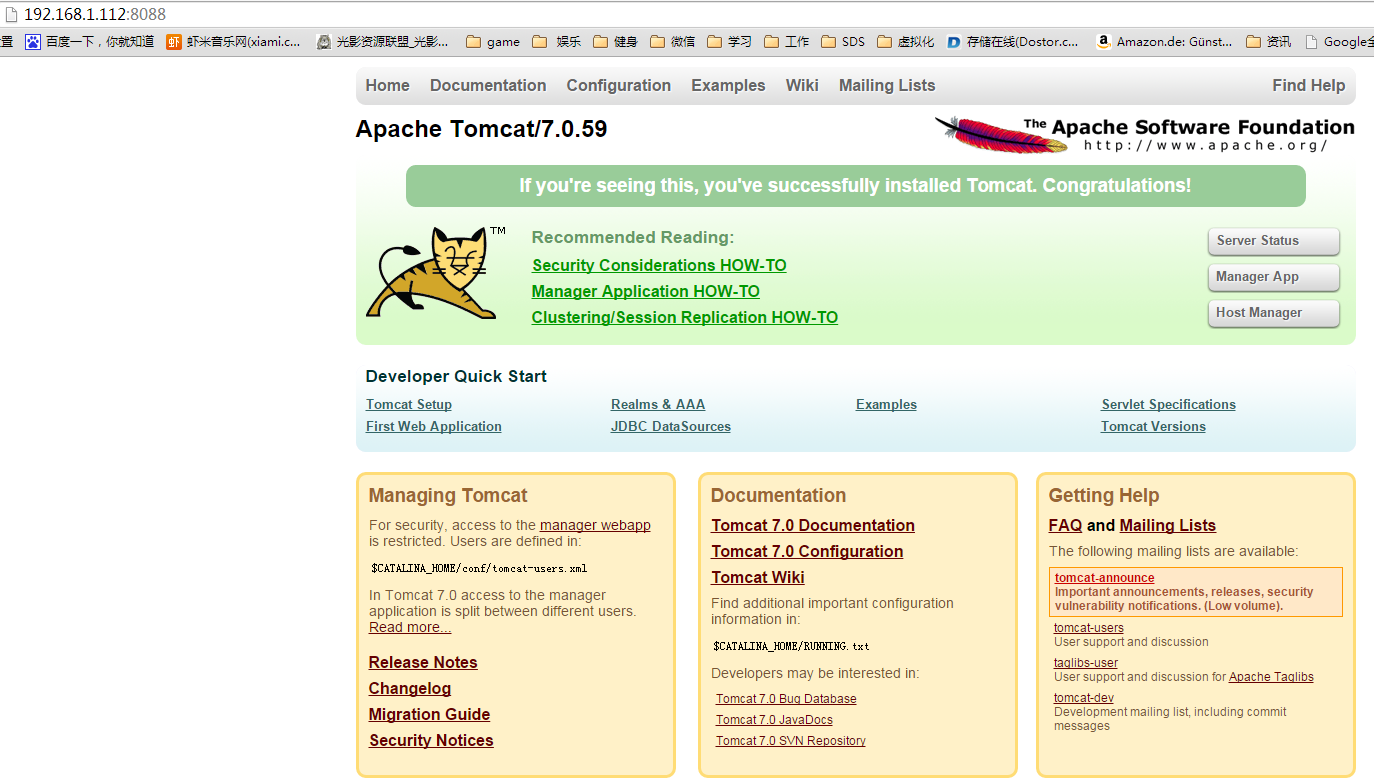Go to the Documentation nav item
The width and height of the screenshot is (1374, 778).
tap(488, 86)
